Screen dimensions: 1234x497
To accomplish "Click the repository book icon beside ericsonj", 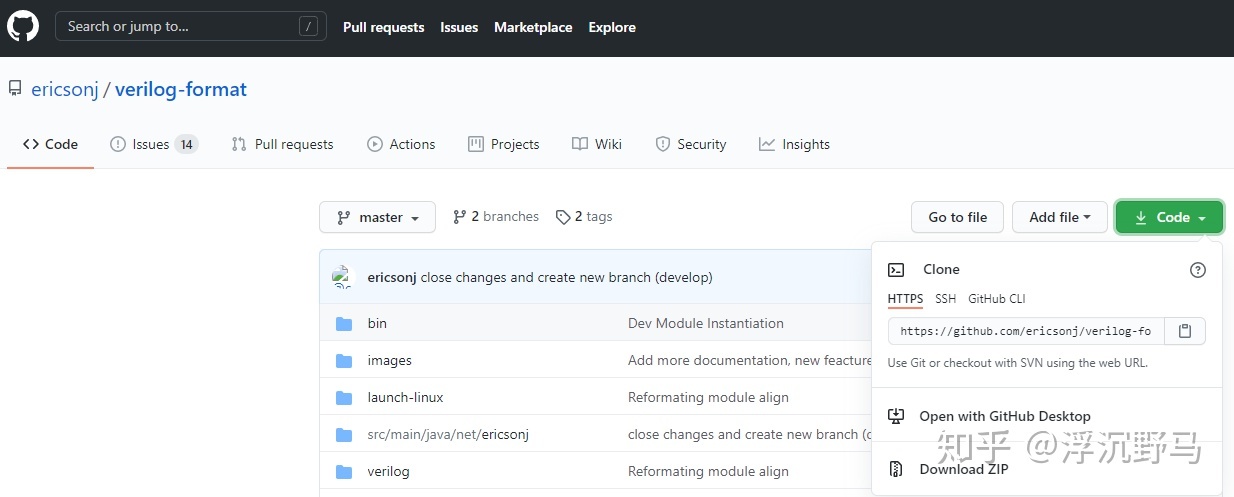I will pyautogui.click(x=15, y=89).
